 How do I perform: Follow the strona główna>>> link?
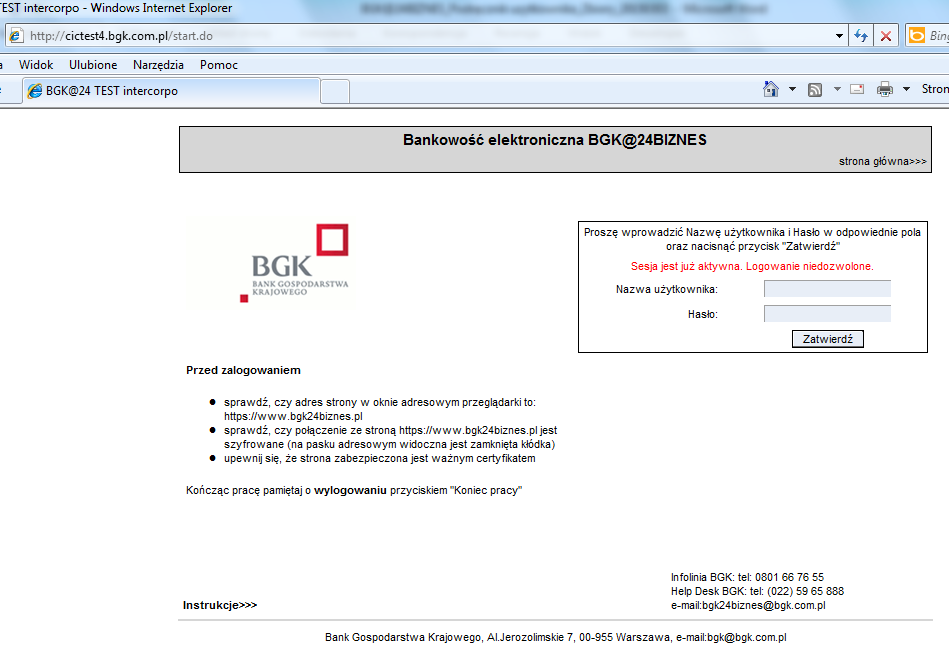click(882, 161)
